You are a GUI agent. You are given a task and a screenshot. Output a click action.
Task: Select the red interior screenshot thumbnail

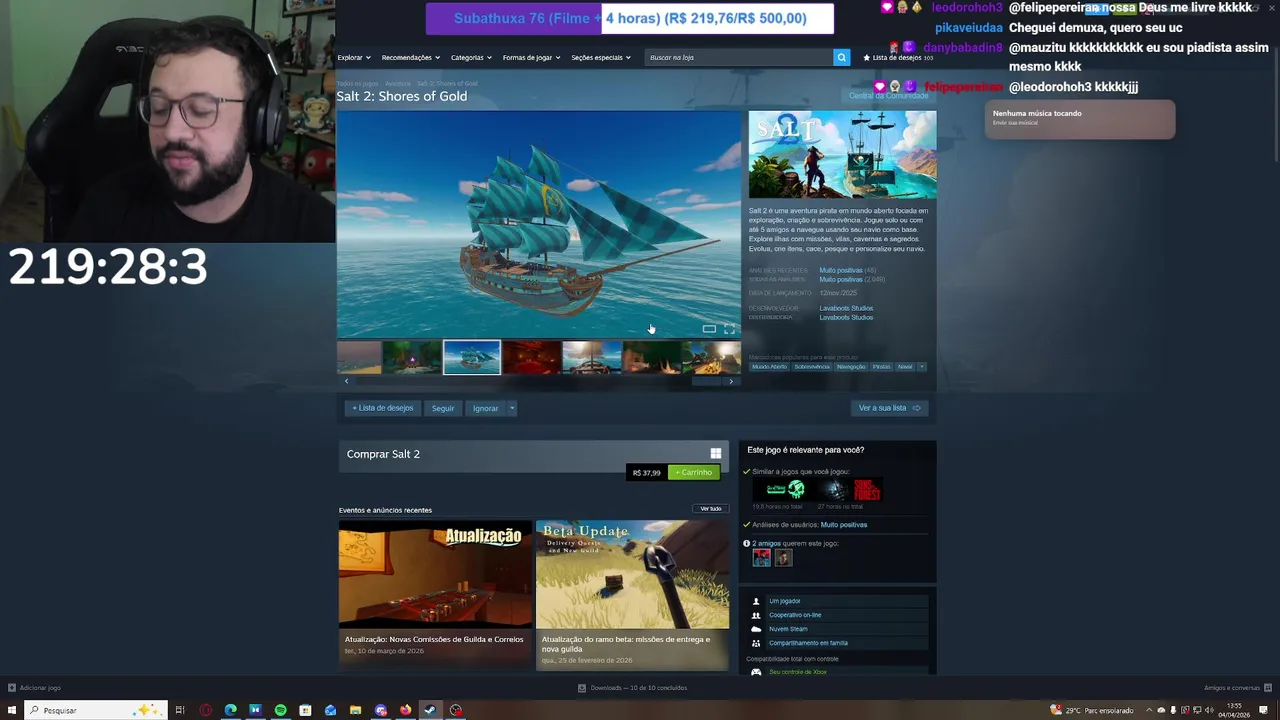pyautogui.click(x=531, y=358)
